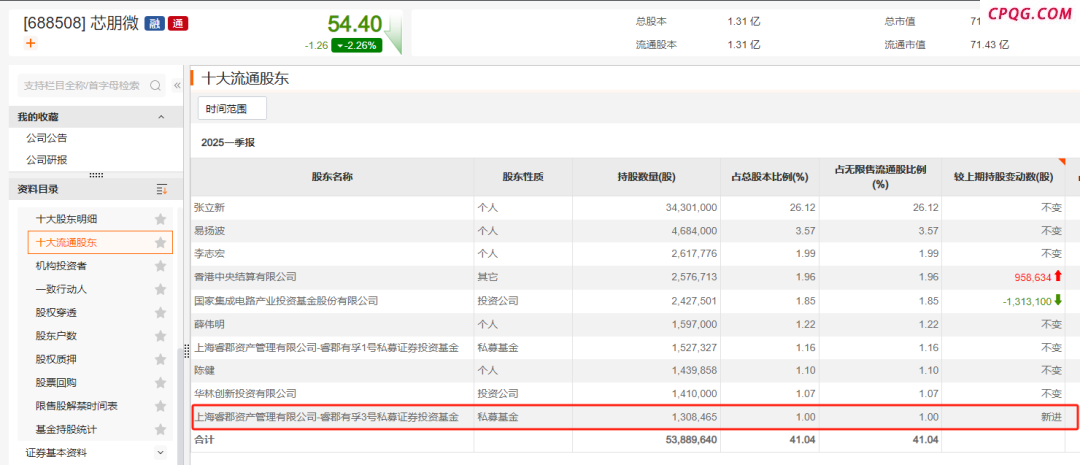The width and height of the screenshot is (1080, 465).
Task: Star the 基金持股统计 item
Action: click(160, 430)
